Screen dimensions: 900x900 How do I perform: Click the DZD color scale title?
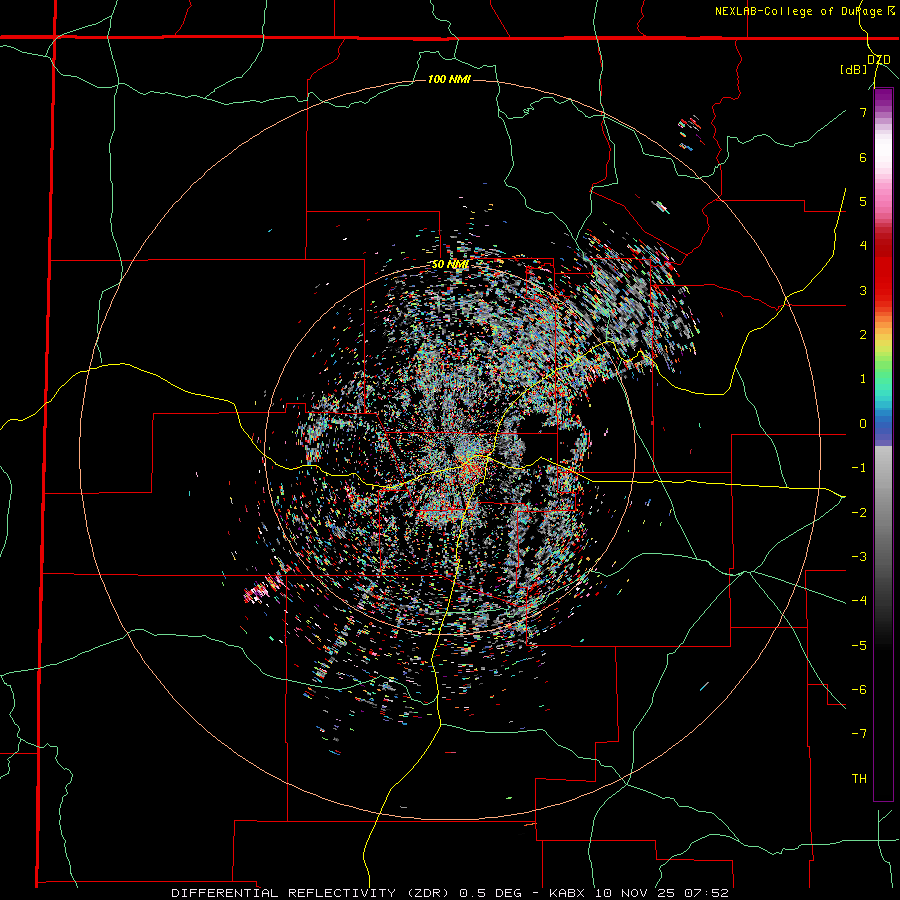(879, 59)
